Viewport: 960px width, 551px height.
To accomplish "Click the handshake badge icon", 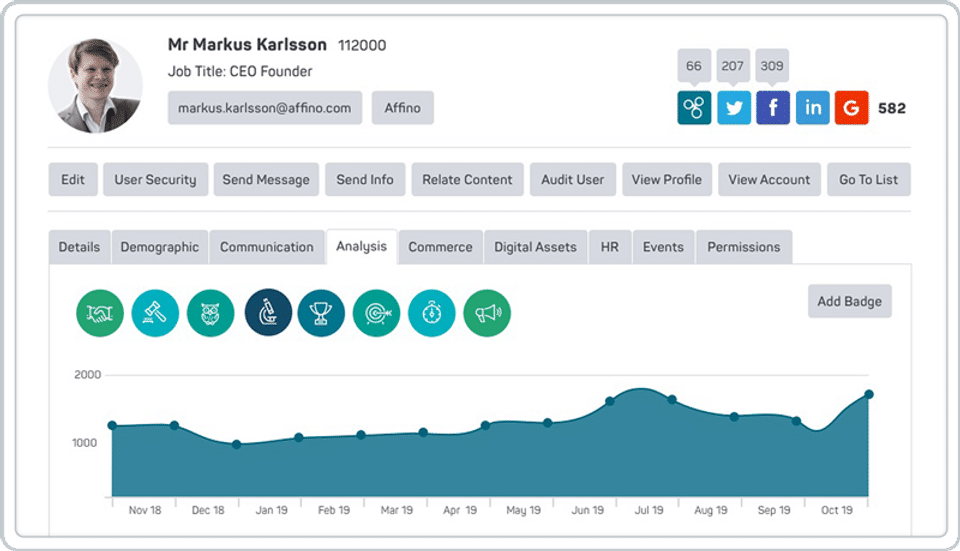I will 100,313.
